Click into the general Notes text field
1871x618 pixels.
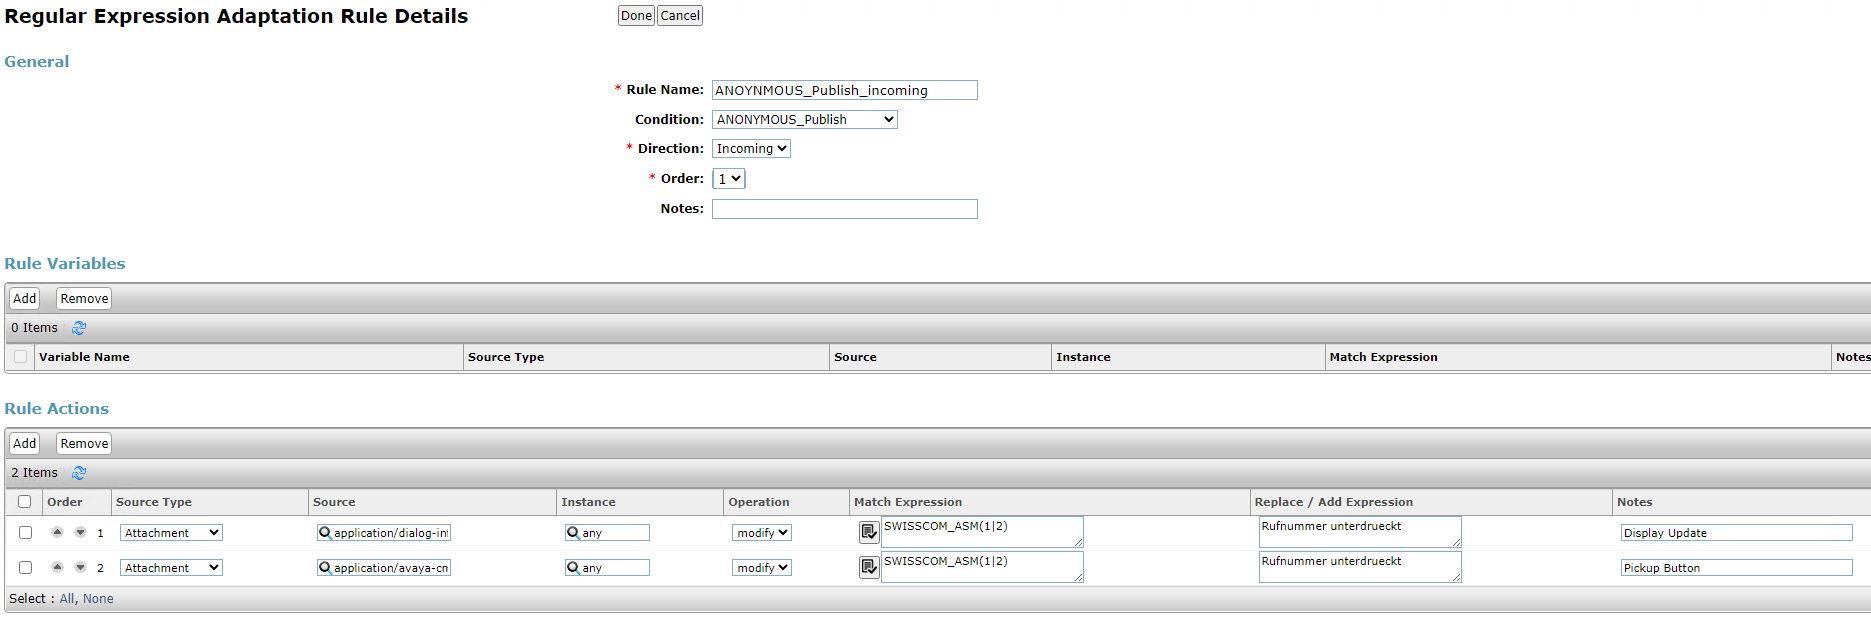[x=844, y=209]
